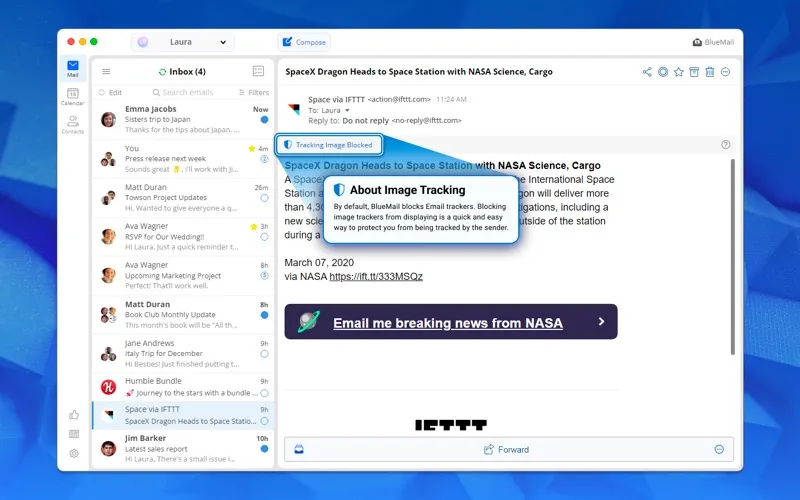
Task: Open Jane Andrews Italy Trip email
Action: point(183,353)
